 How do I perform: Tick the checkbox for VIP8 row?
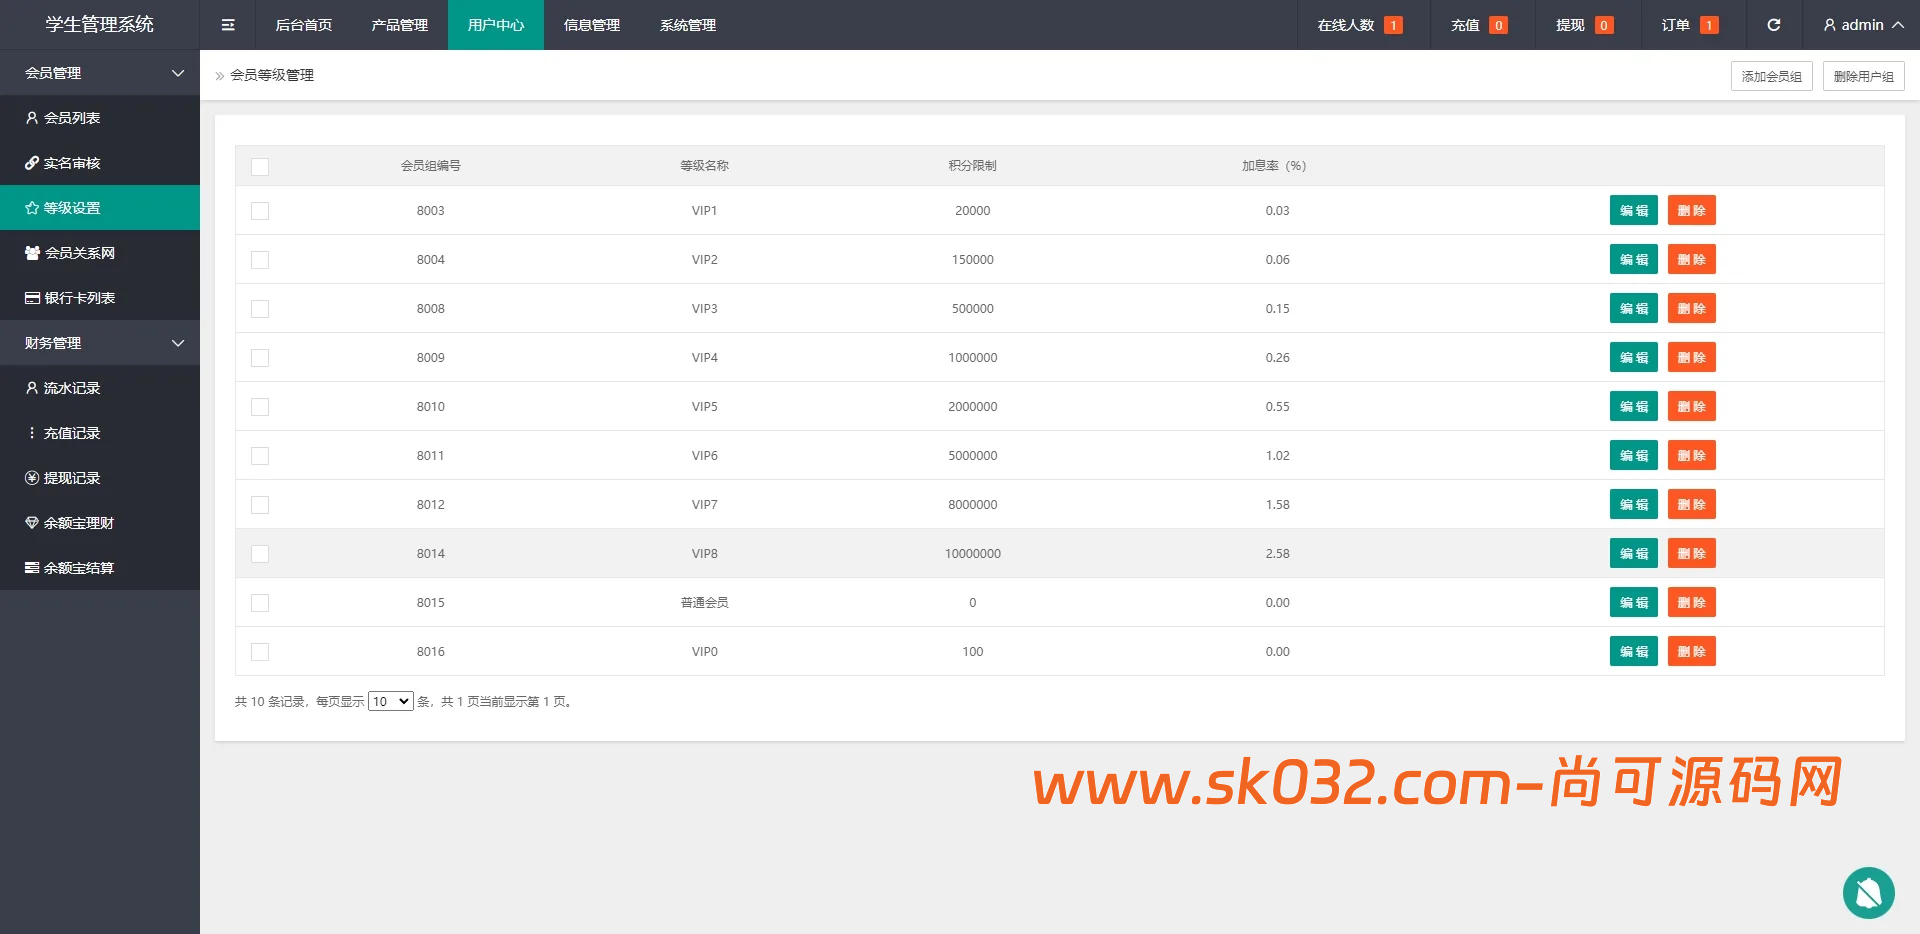pos(260,554)
